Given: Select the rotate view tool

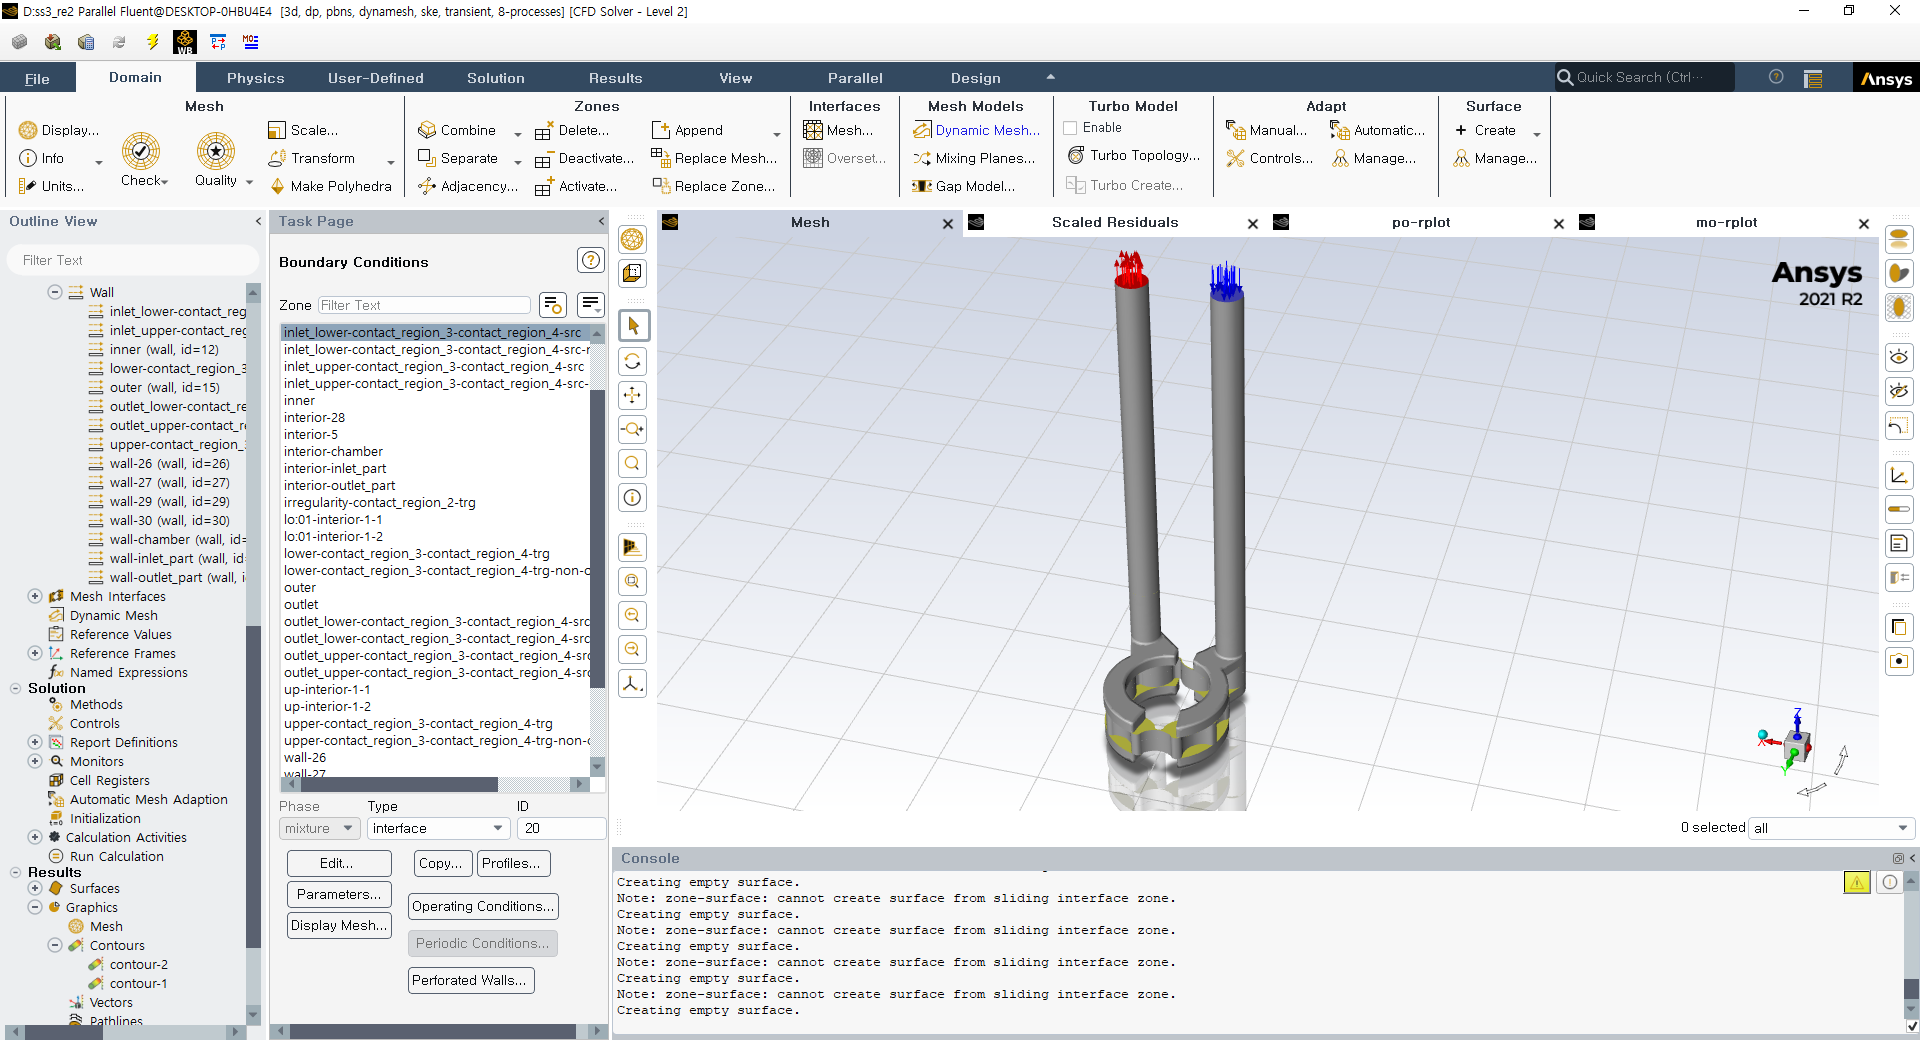Looking at the screenshot, I should click(x=633, y=361).
